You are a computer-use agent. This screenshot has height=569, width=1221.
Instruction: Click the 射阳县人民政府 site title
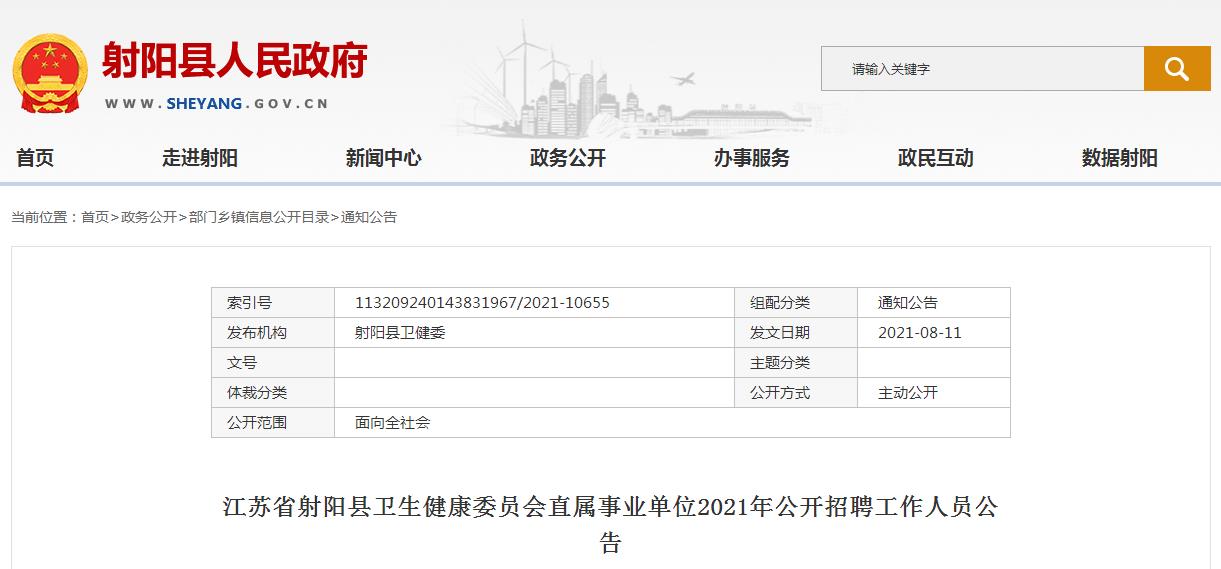[x=235, y=62]
